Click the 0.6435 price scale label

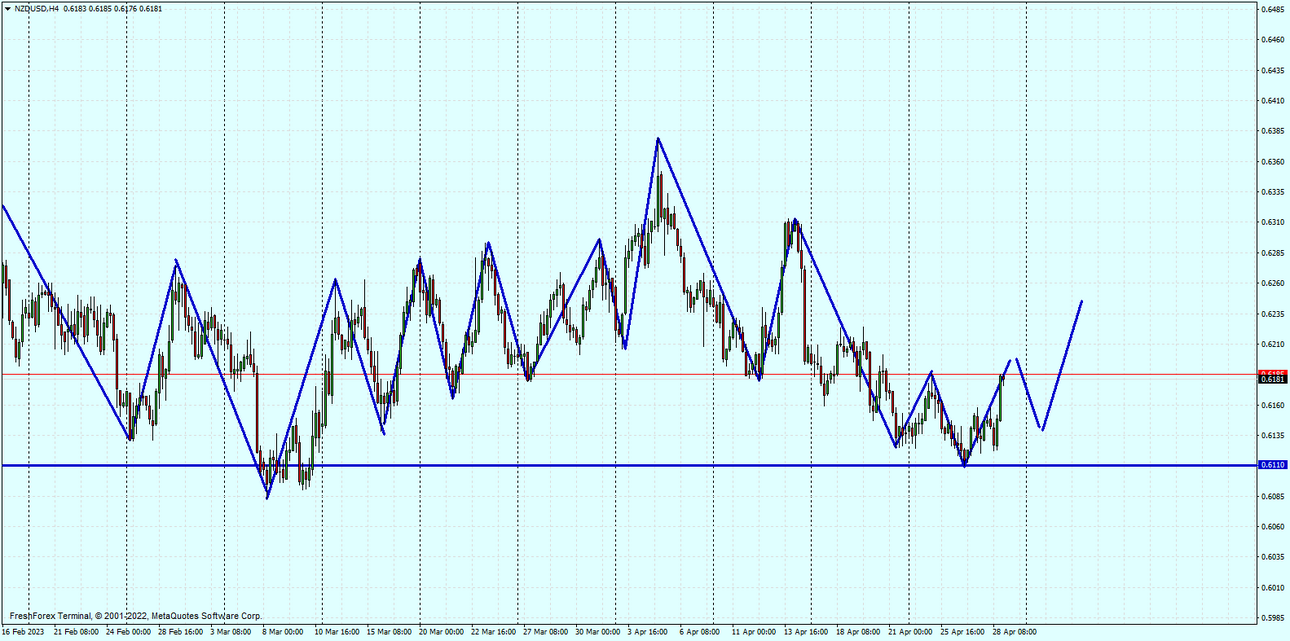pos(1272,71)
